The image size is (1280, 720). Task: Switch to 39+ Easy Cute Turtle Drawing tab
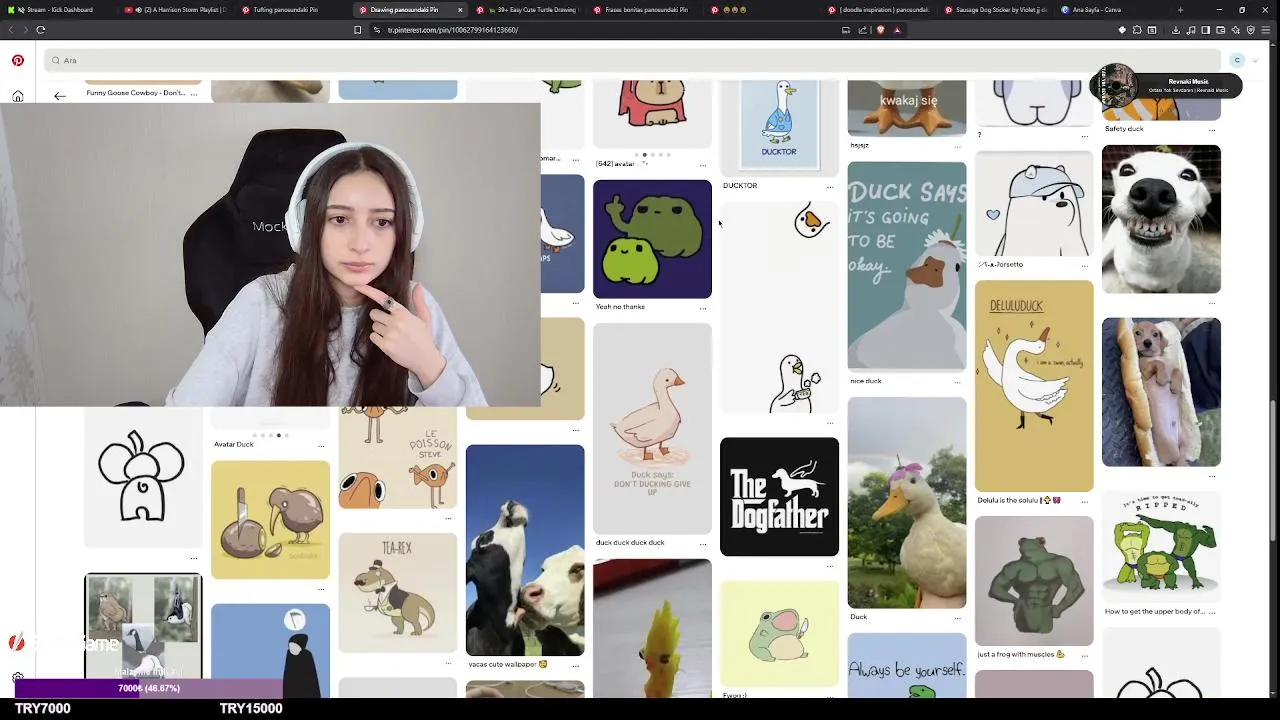(528, 10)
